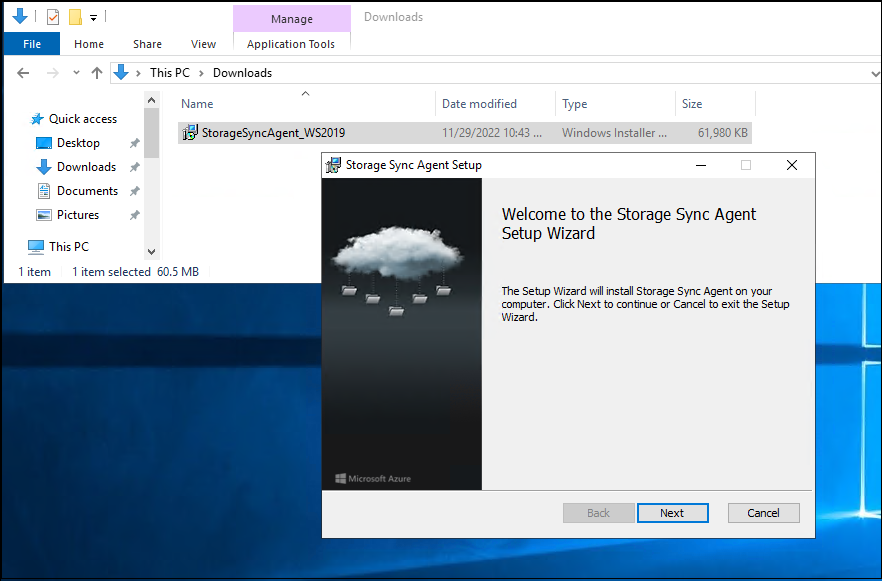882x581 pixels.
Task: Click the Properties checkmark icon in quick access toolbar
Action: [53, 17]
